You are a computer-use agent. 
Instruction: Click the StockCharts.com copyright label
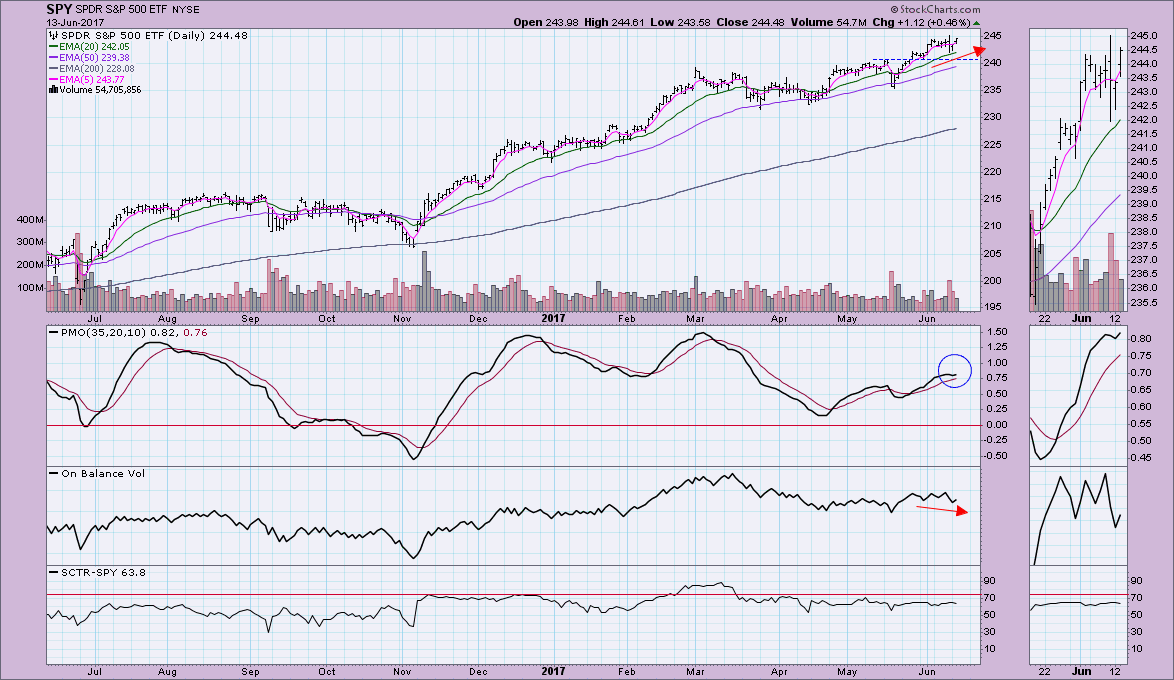point(936,9)
